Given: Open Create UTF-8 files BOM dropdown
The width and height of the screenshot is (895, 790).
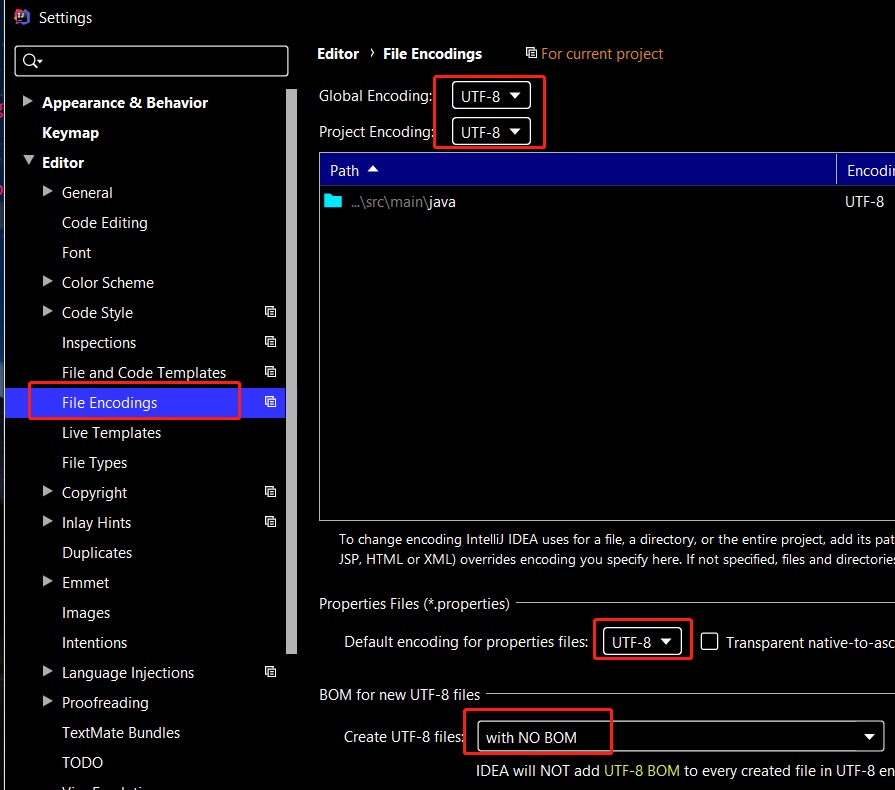Looking at the screenshot, I should click(x=679, y=737).
